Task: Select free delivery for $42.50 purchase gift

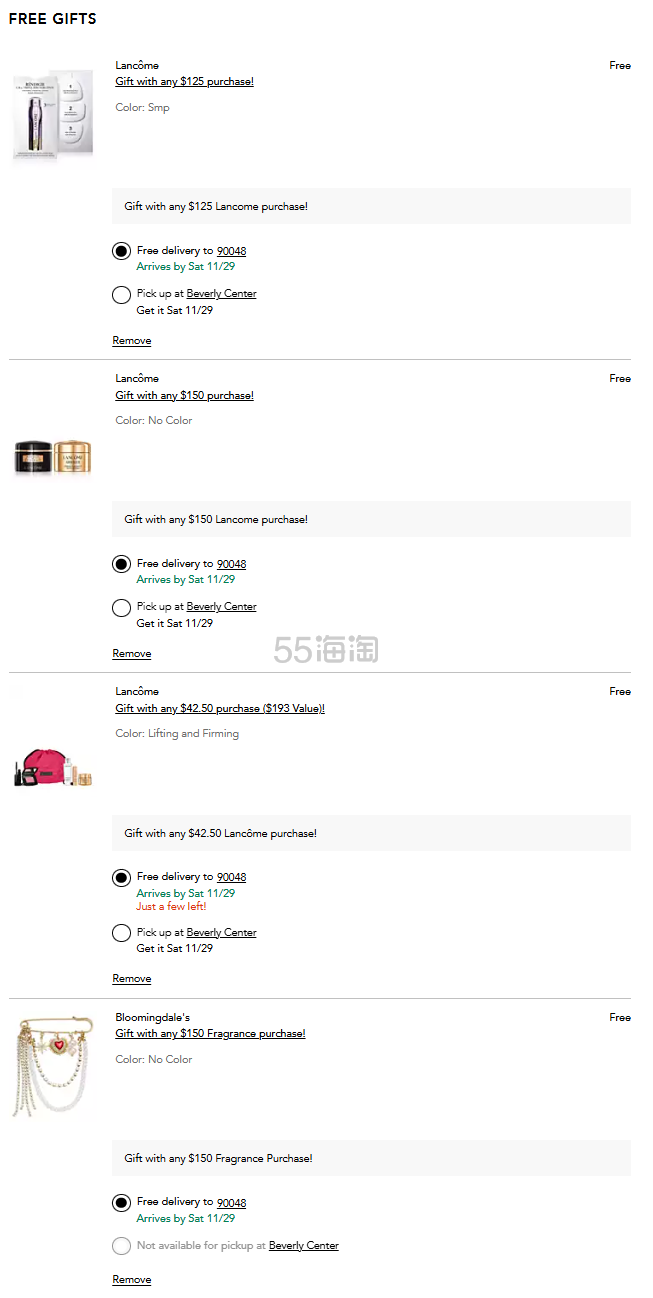Action: (x=121, y=878)
